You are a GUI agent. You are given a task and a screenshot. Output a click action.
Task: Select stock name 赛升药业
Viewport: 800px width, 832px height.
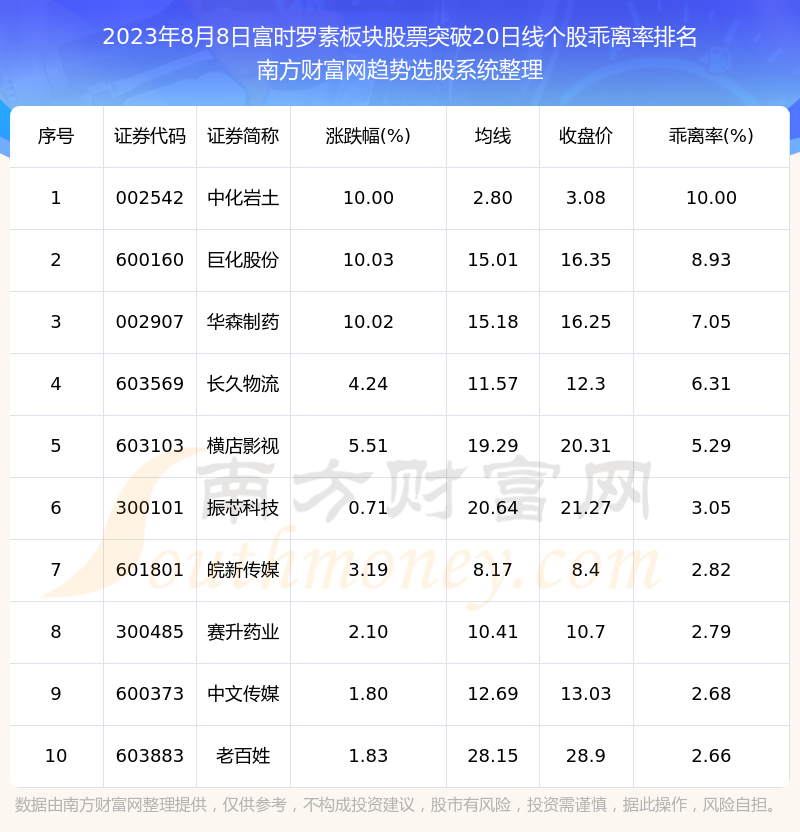click(x=243, y=632)
